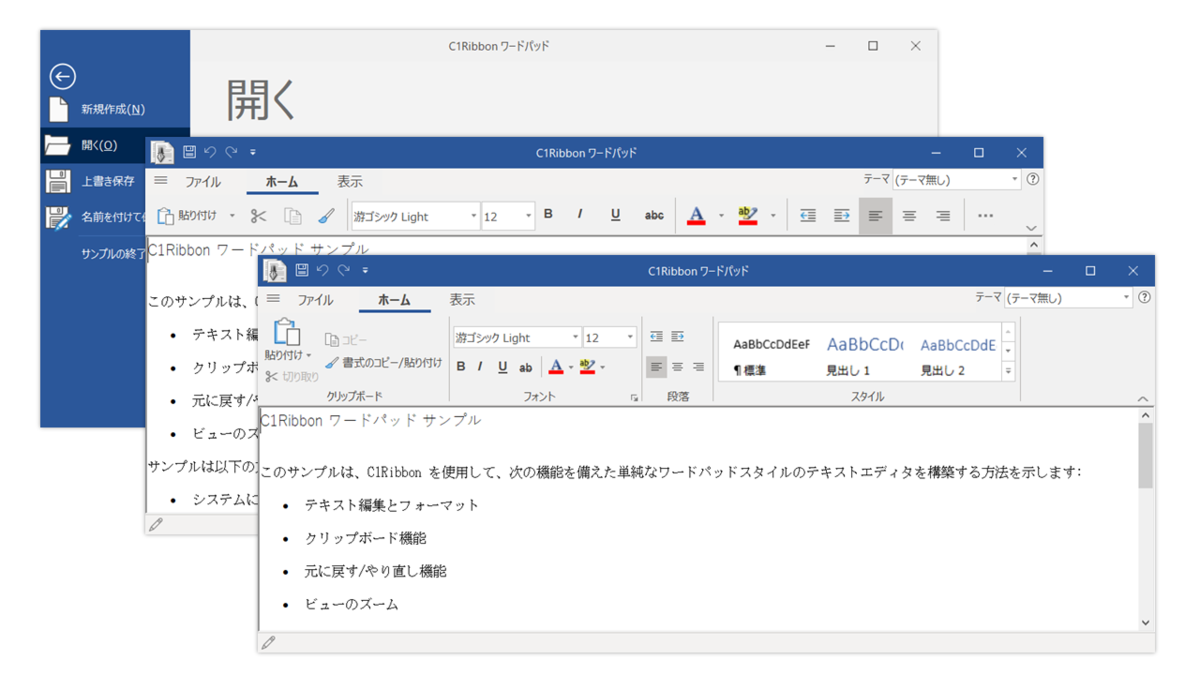Expand 貼り付け dropdown label in front window
This screenshot has width=1200, height=675.
coord(288,356)
